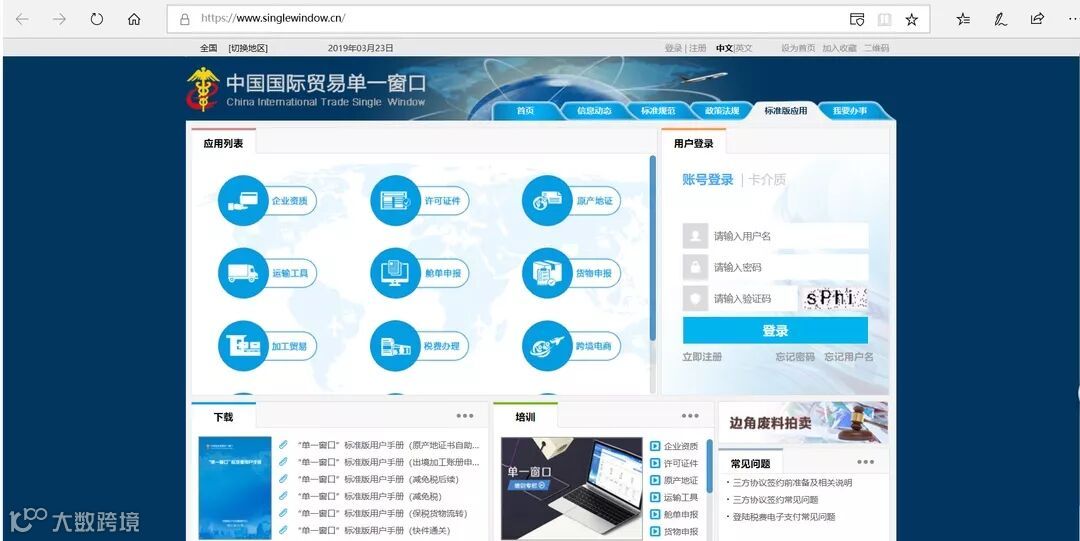Switch language to 英文
Screen dimensions: 1080x541
click(744, 48)
